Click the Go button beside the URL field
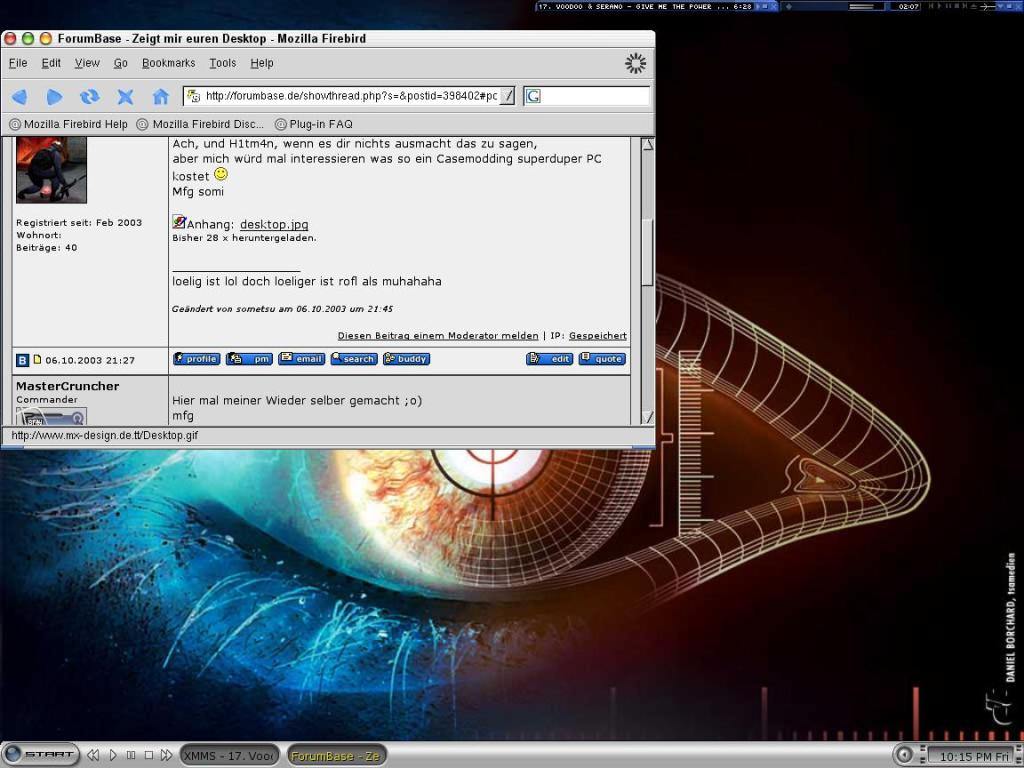1024x768 pixels. (508, 96)
